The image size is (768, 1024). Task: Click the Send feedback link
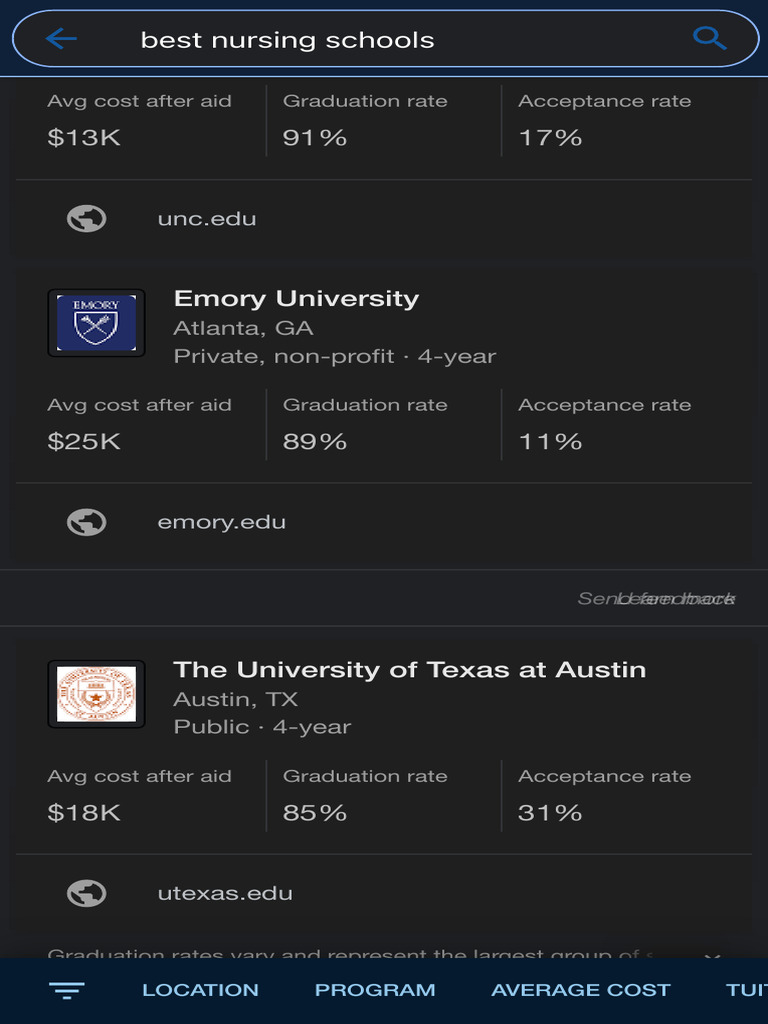point(656,598)
